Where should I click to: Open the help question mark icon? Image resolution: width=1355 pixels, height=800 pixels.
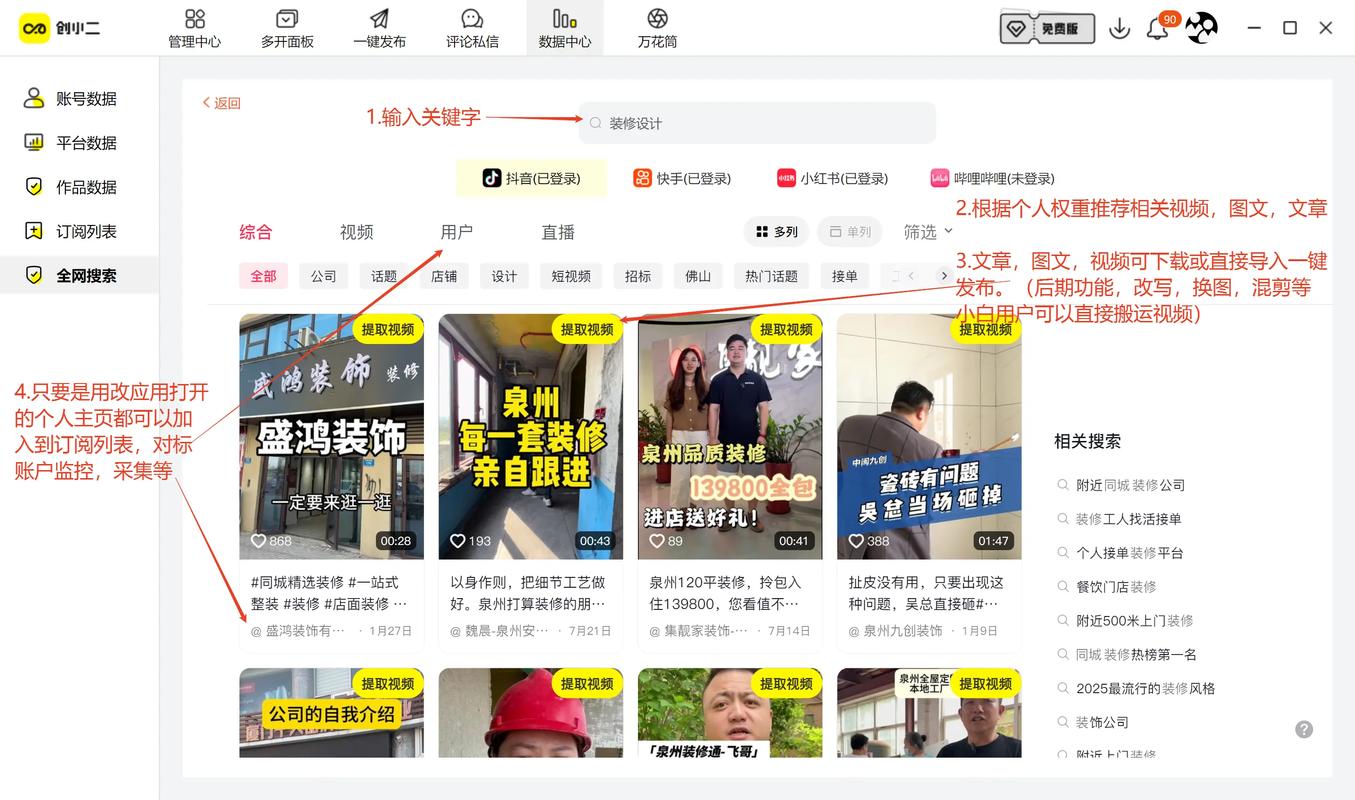tap(1303, 729)
